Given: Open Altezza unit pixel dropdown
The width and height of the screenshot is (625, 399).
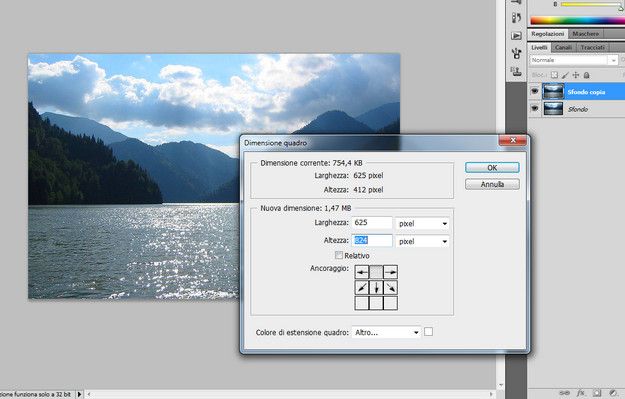Looking at the screenshot, I should [422, 242].
